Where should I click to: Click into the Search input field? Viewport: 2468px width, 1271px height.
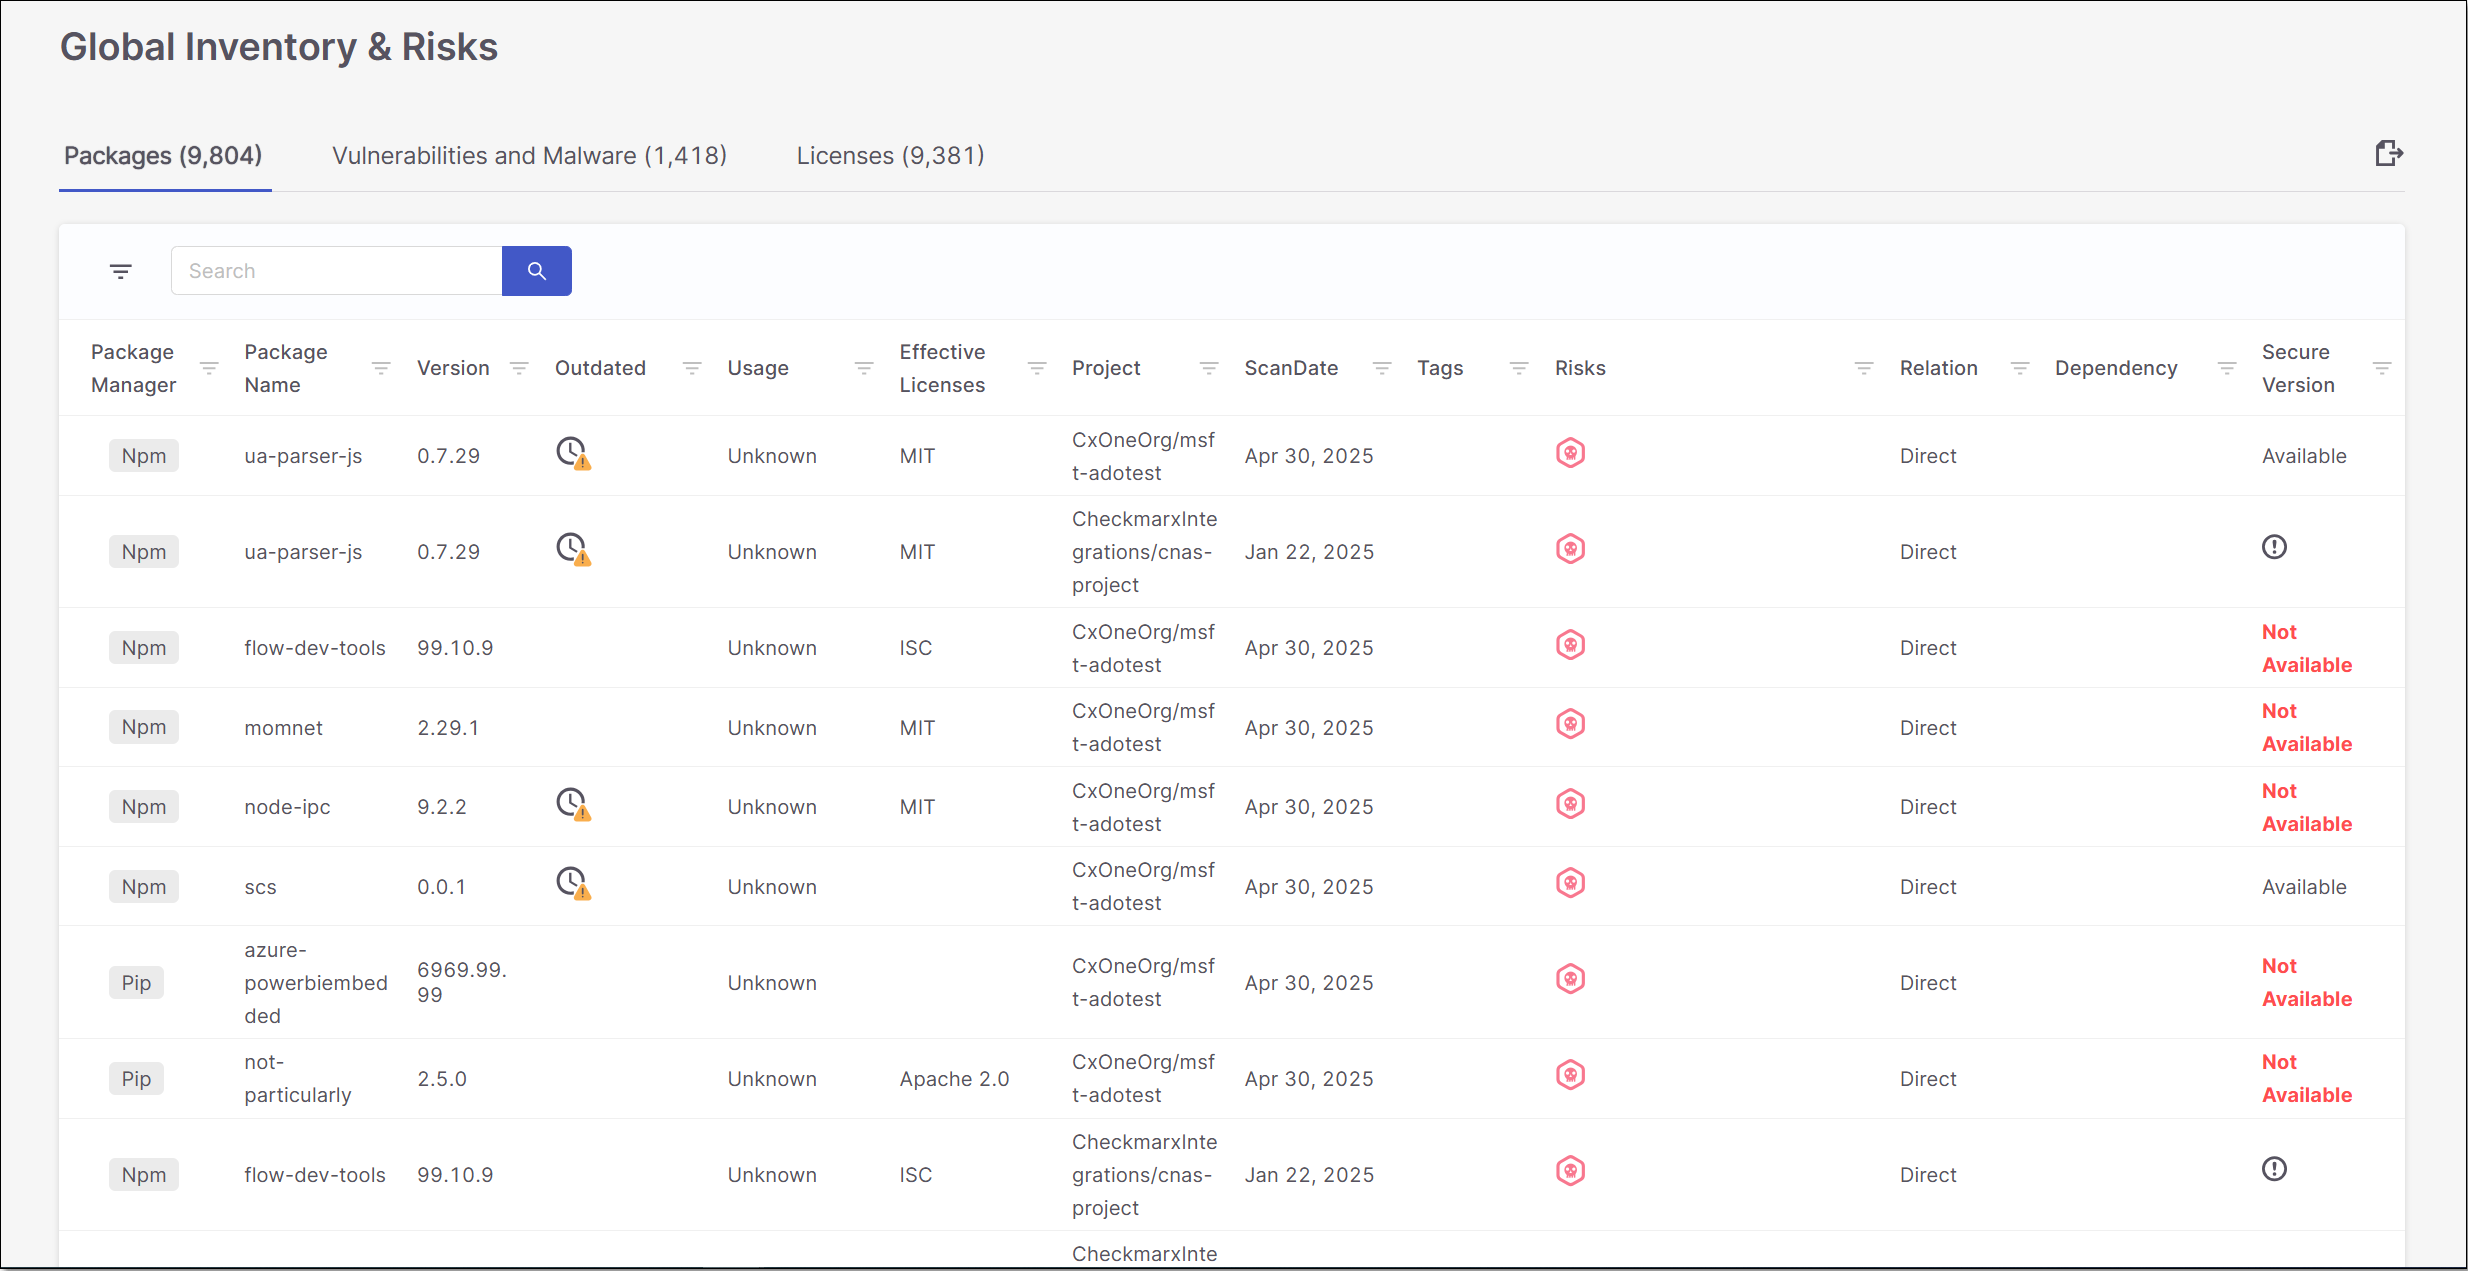[x=337, y=271]
